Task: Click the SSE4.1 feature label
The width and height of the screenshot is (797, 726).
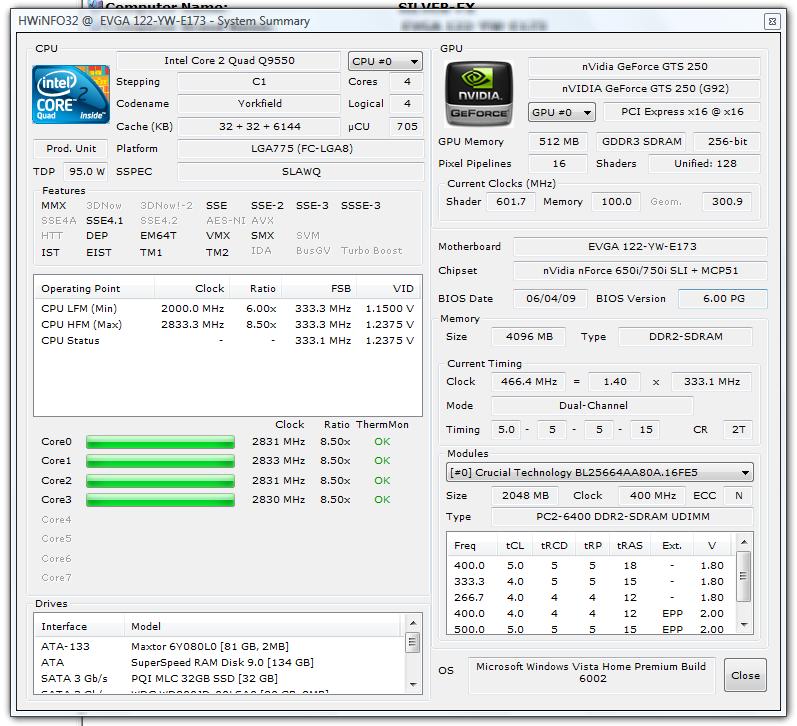Action: click(x=104, y=221)
